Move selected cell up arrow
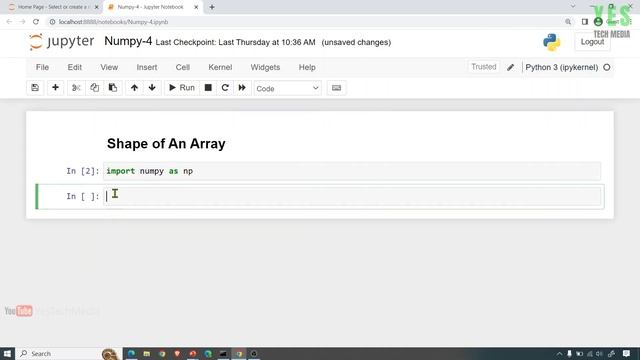640x360 pixels. 134,88
